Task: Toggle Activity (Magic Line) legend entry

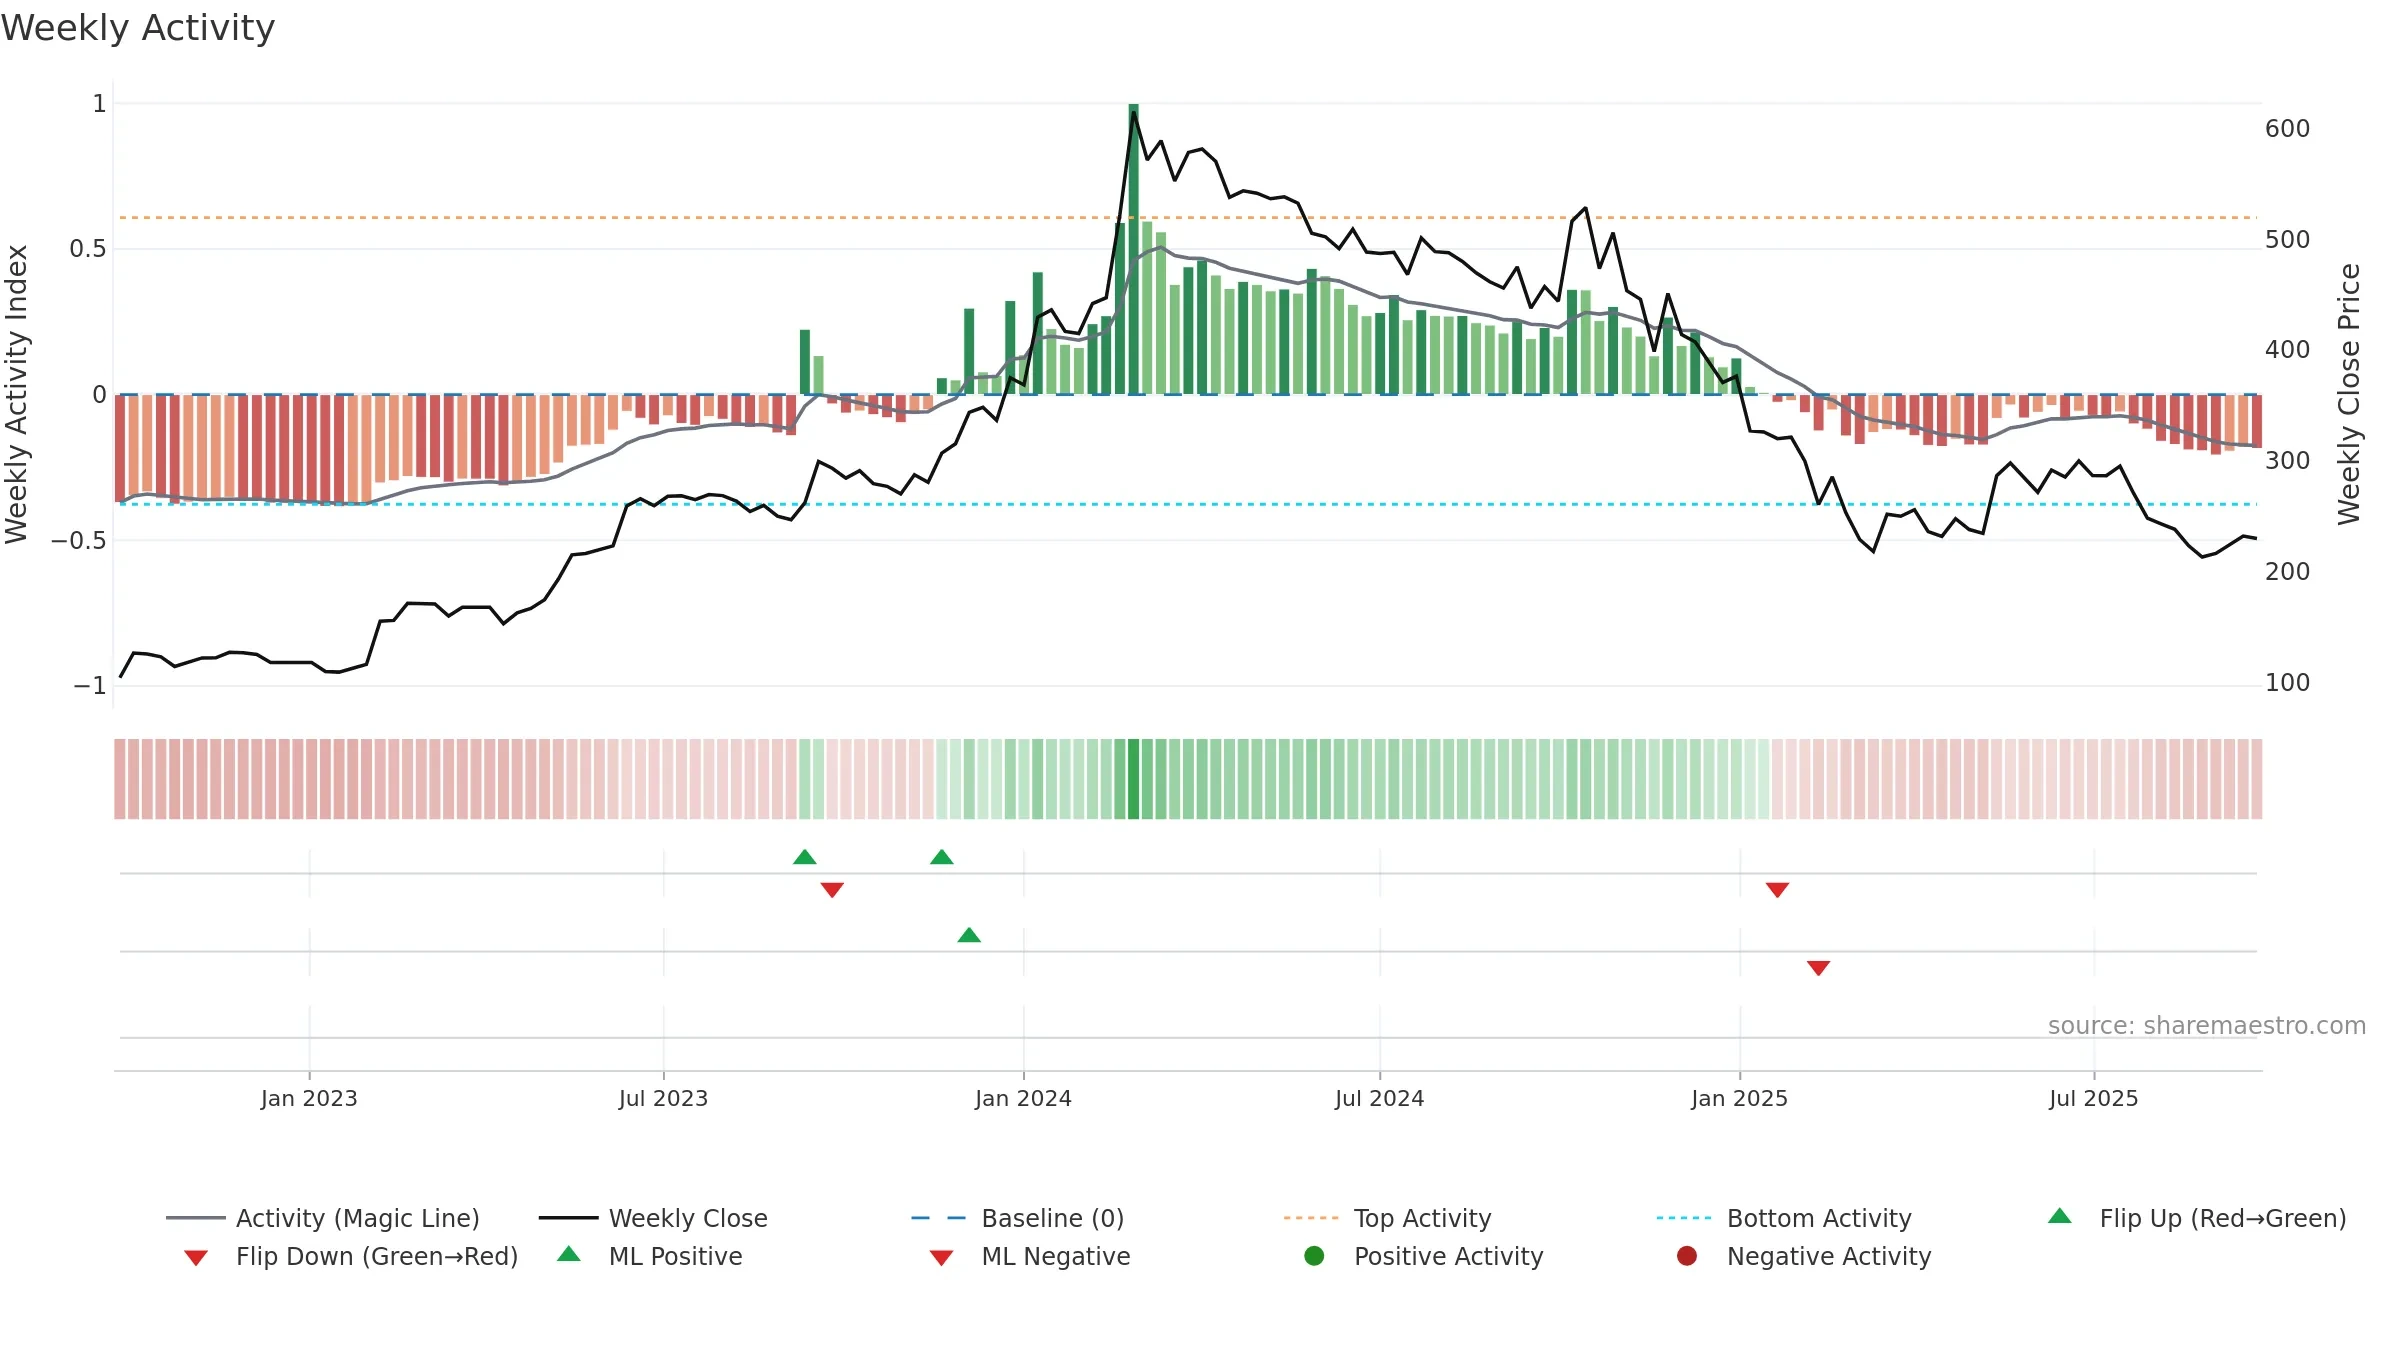Action: [323, 1218]
